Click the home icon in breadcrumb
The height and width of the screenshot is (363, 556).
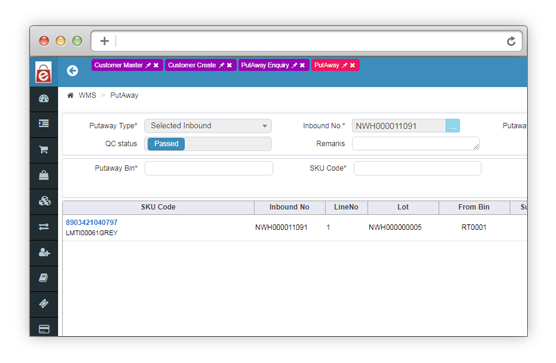pos(70,95)
